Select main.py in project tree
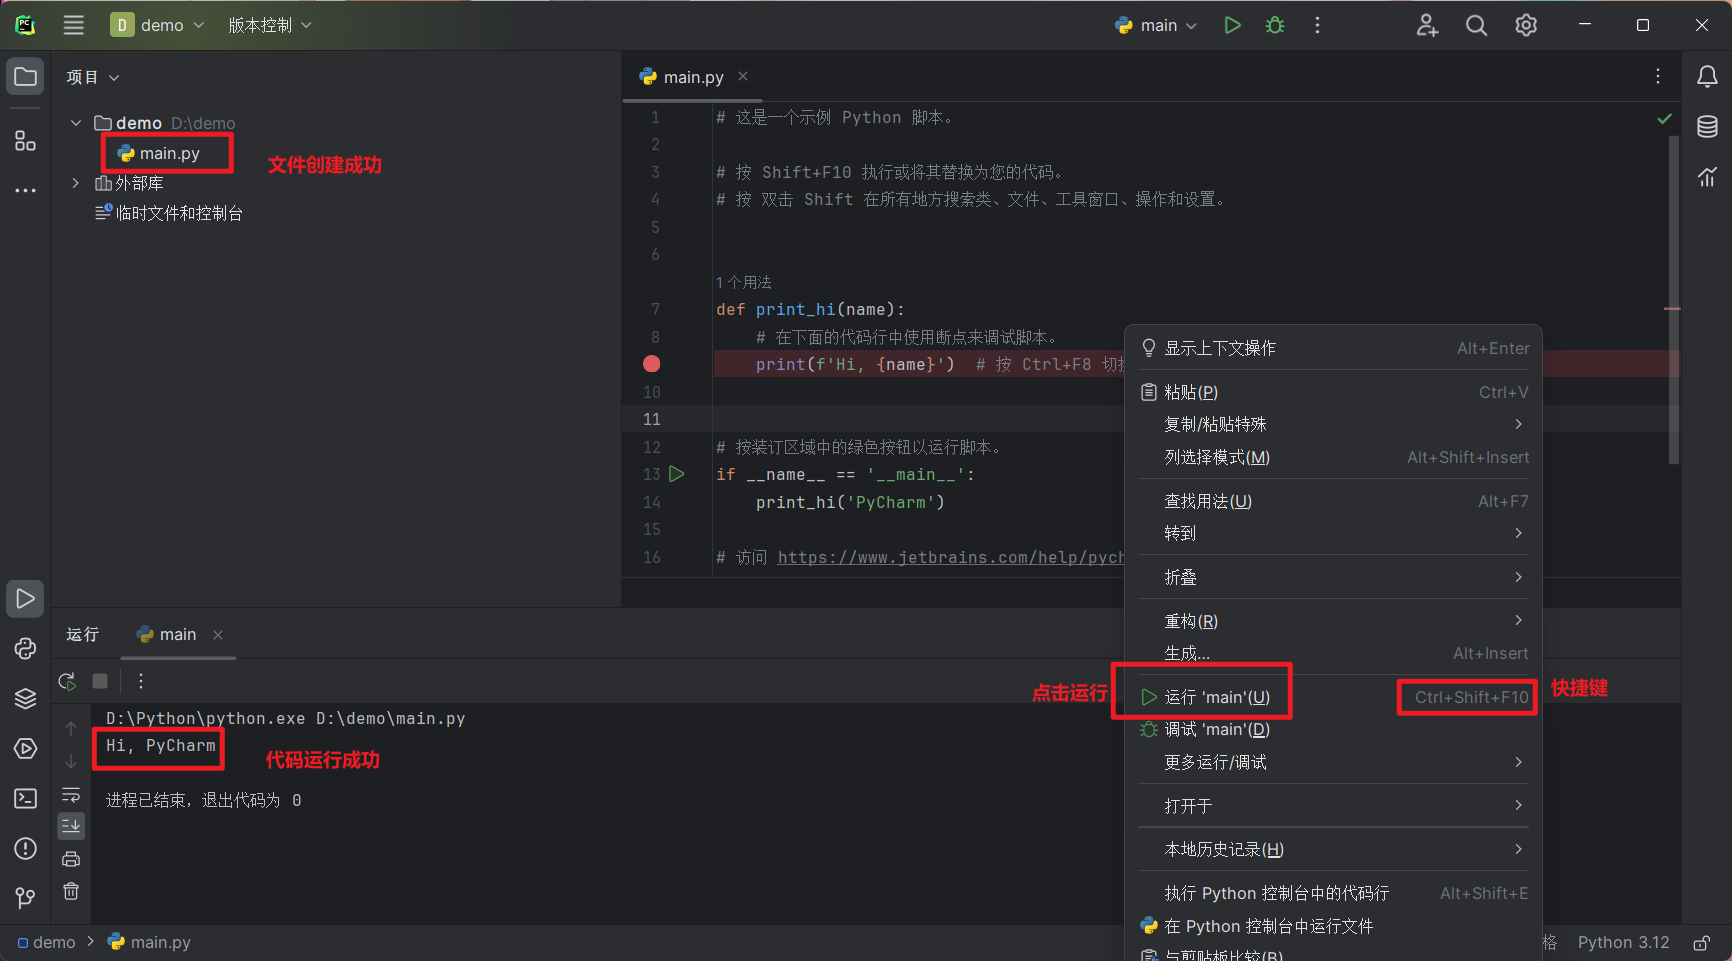This screenshot has width=1732, height=961. (x=160, y=153)
